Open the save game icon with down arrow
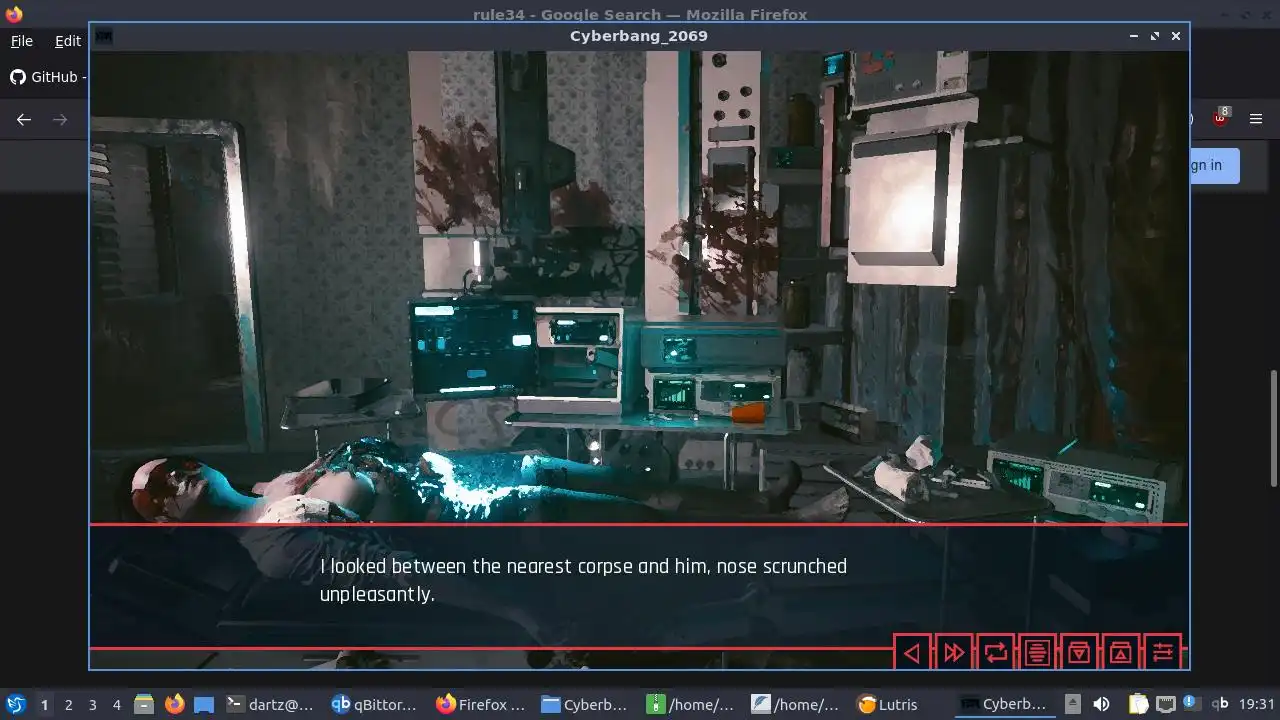The height and width of the screenshot is (720, 1280). point(1079,653)
